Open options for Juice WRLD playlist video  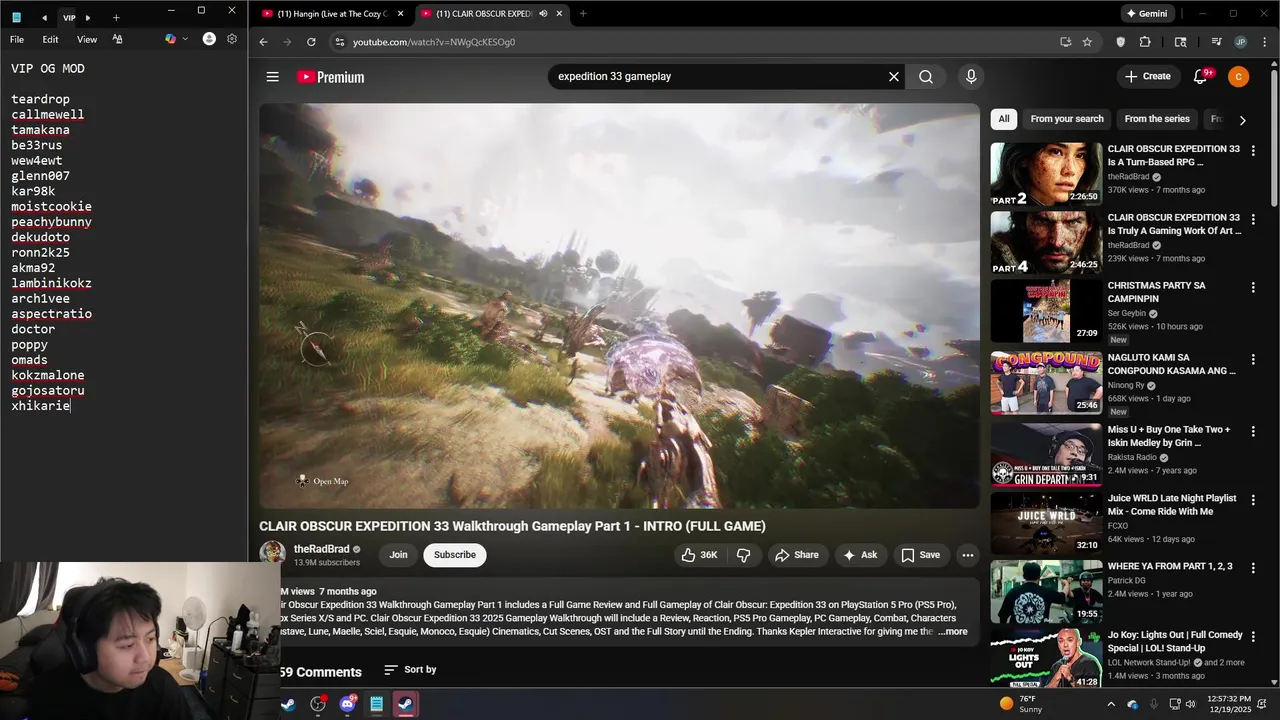[1253, 500]
